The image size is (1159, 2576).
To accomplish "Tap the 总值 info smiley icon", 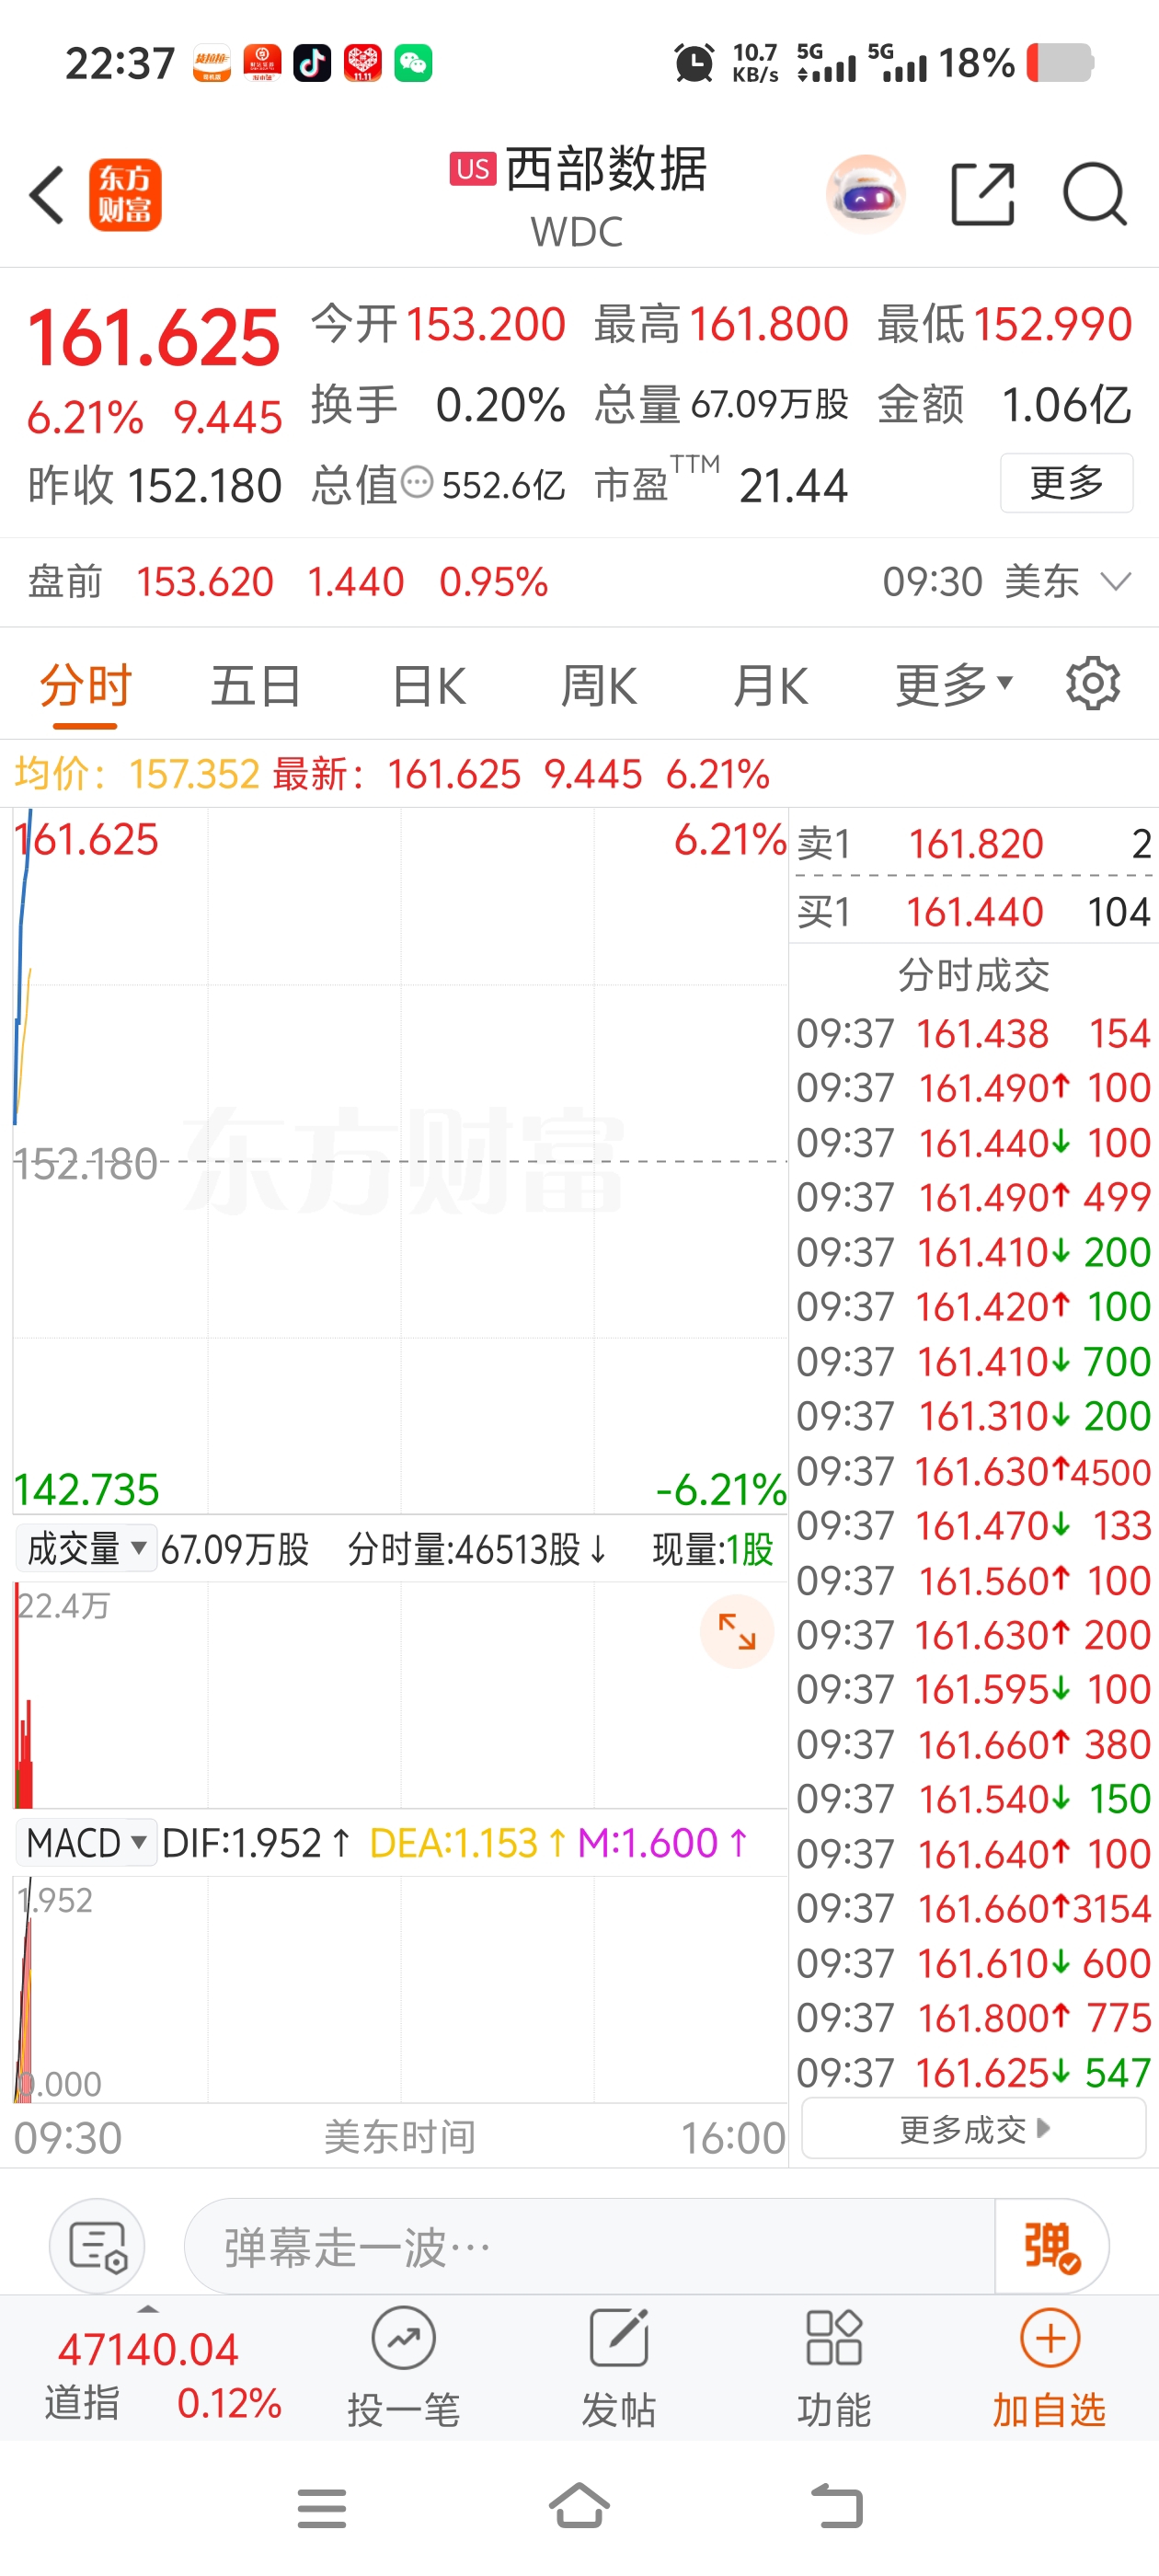I will tap(416, 484).
